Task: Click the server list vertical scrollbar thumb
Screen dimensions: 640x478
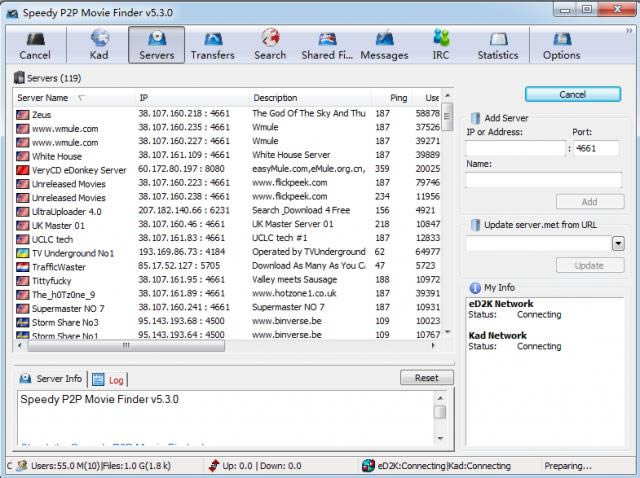Action: pyautogui.click(x=447, y=116)
